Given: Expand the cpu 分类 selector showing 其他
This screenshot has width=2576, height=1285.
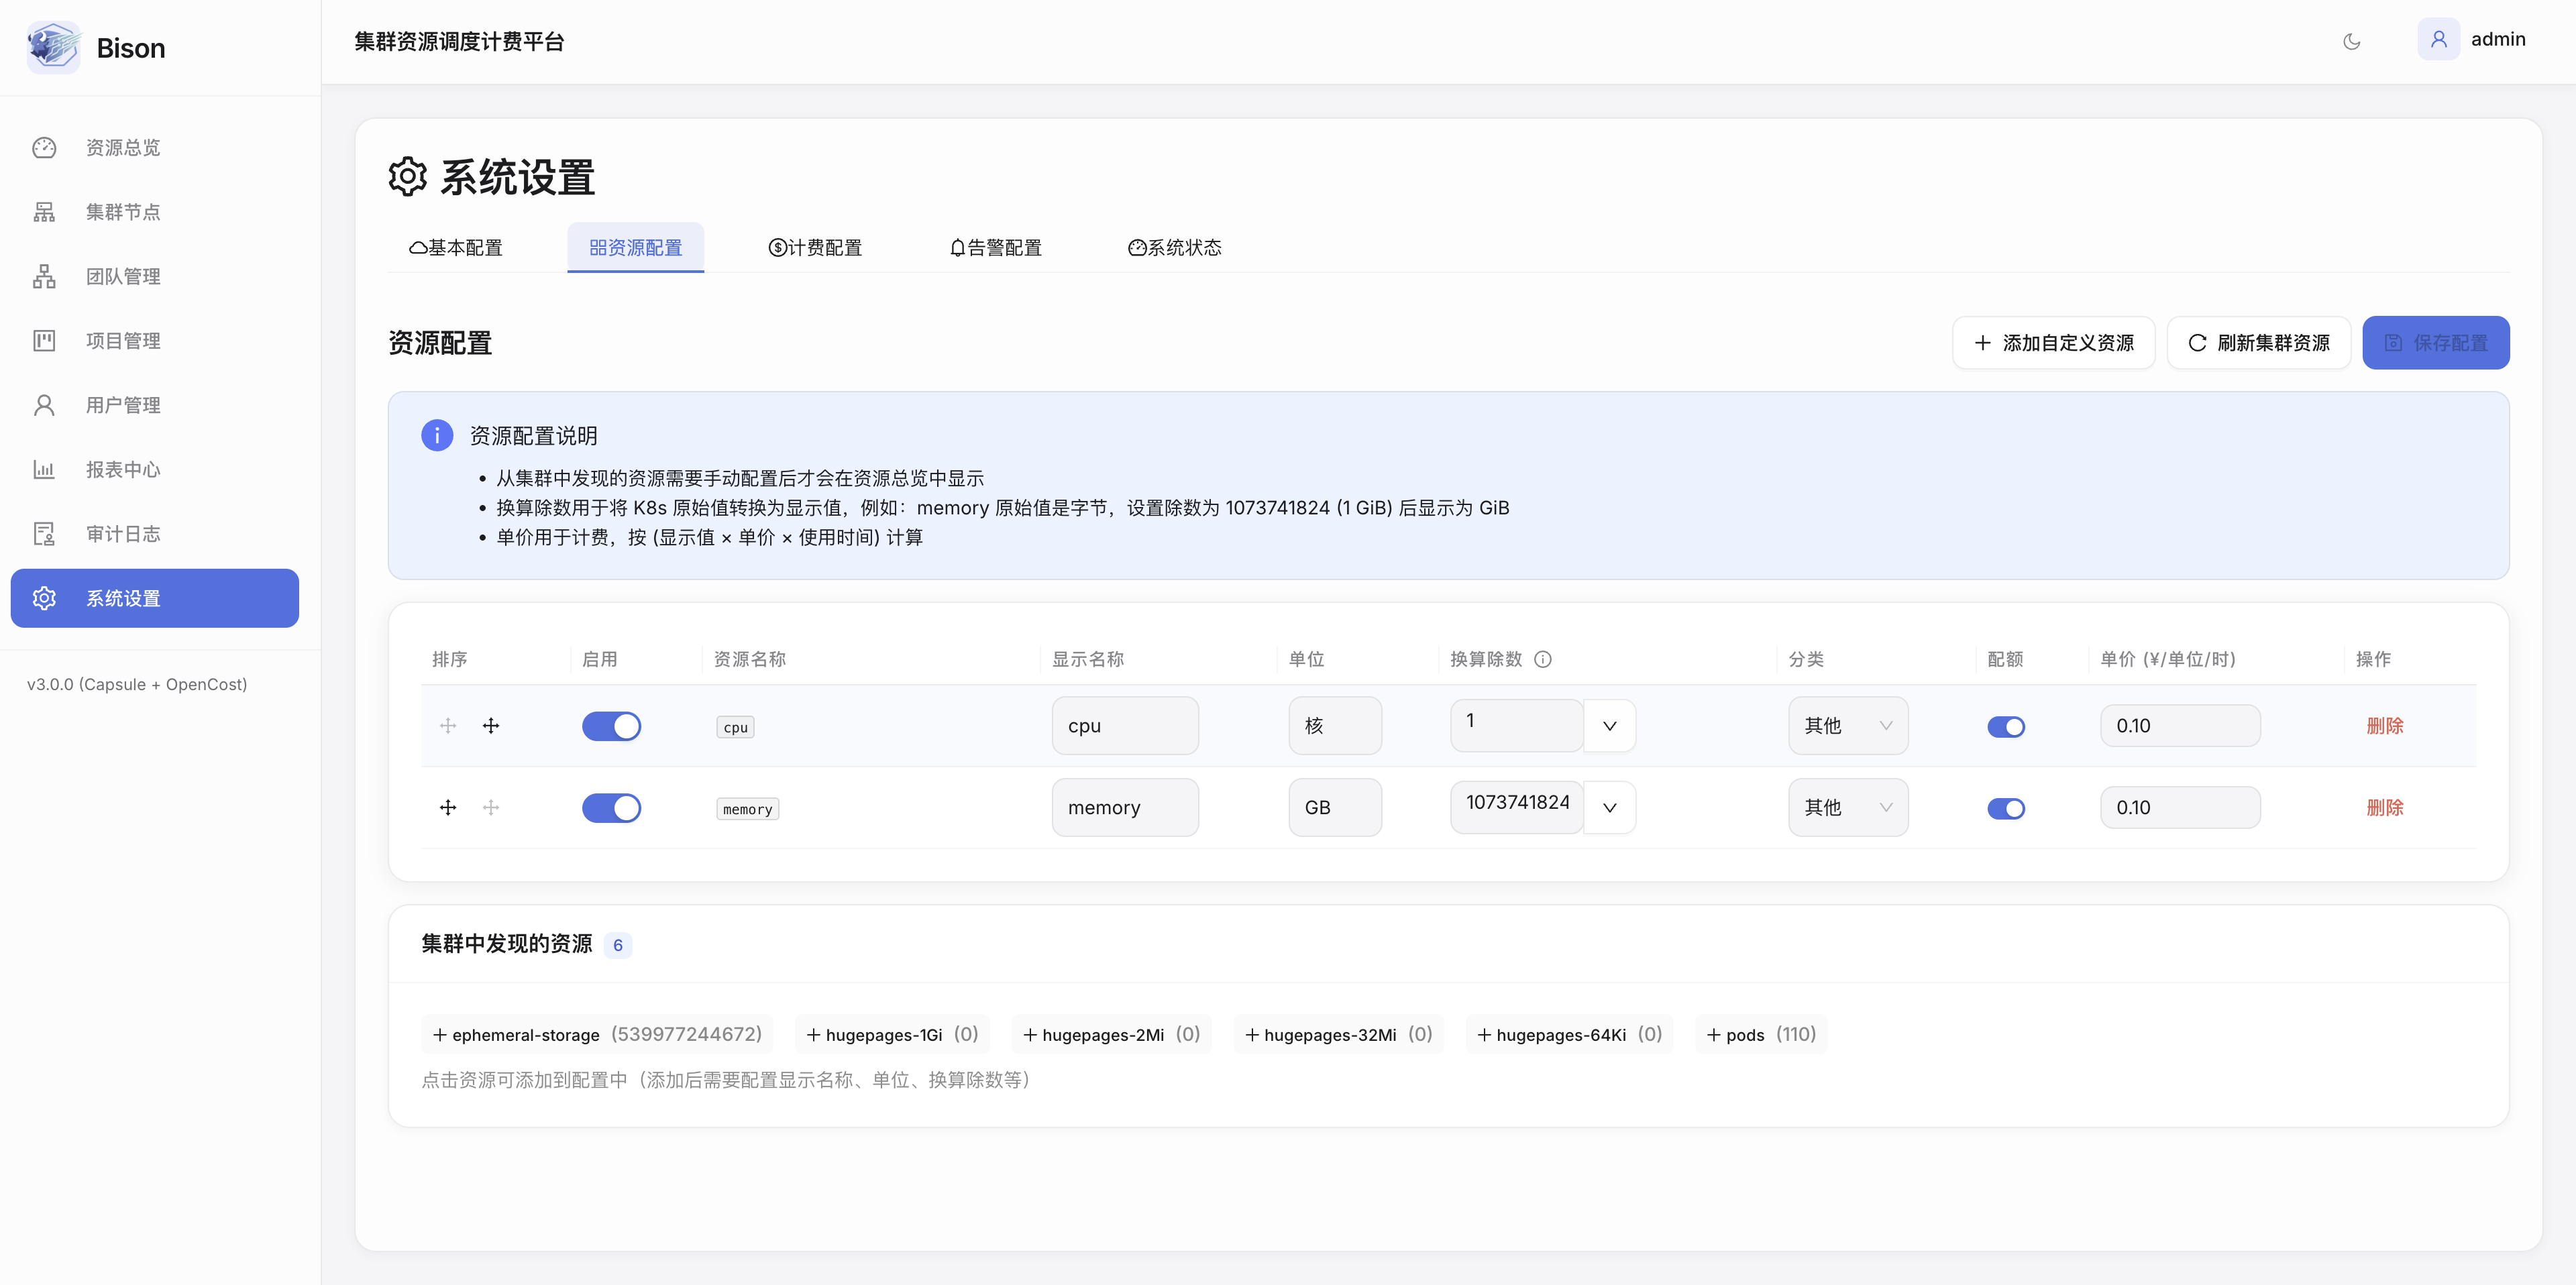Looking at the screenshot, I should pos(1848,725).
